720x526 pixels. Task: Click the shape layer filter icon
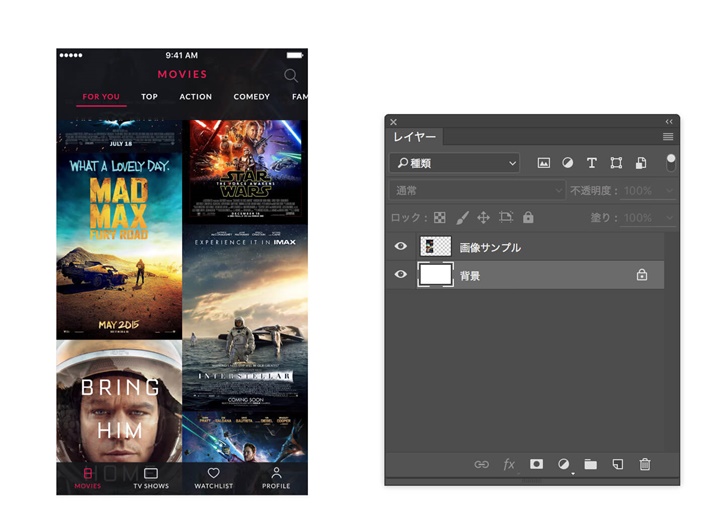click(616, 163)
